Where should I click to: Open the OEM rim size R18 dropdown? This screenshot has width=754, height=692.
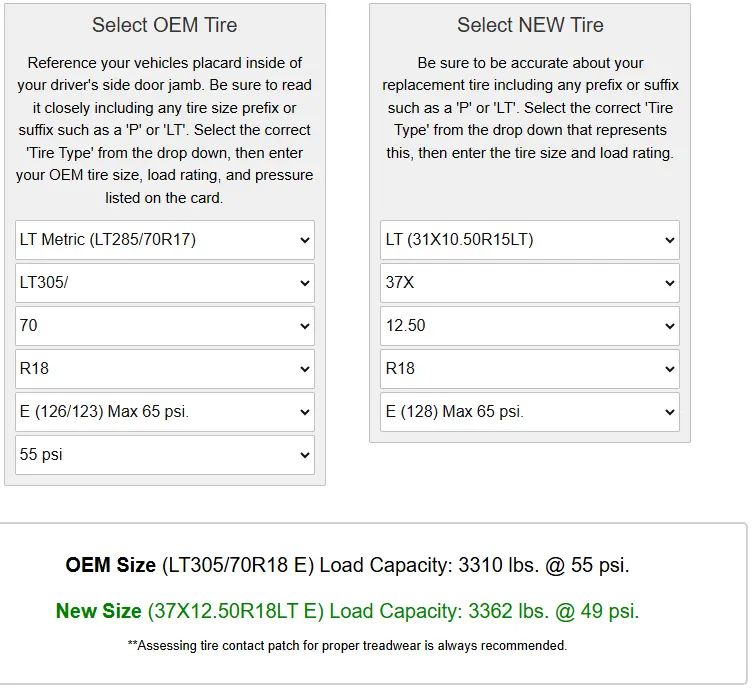(x=165, y=369)
